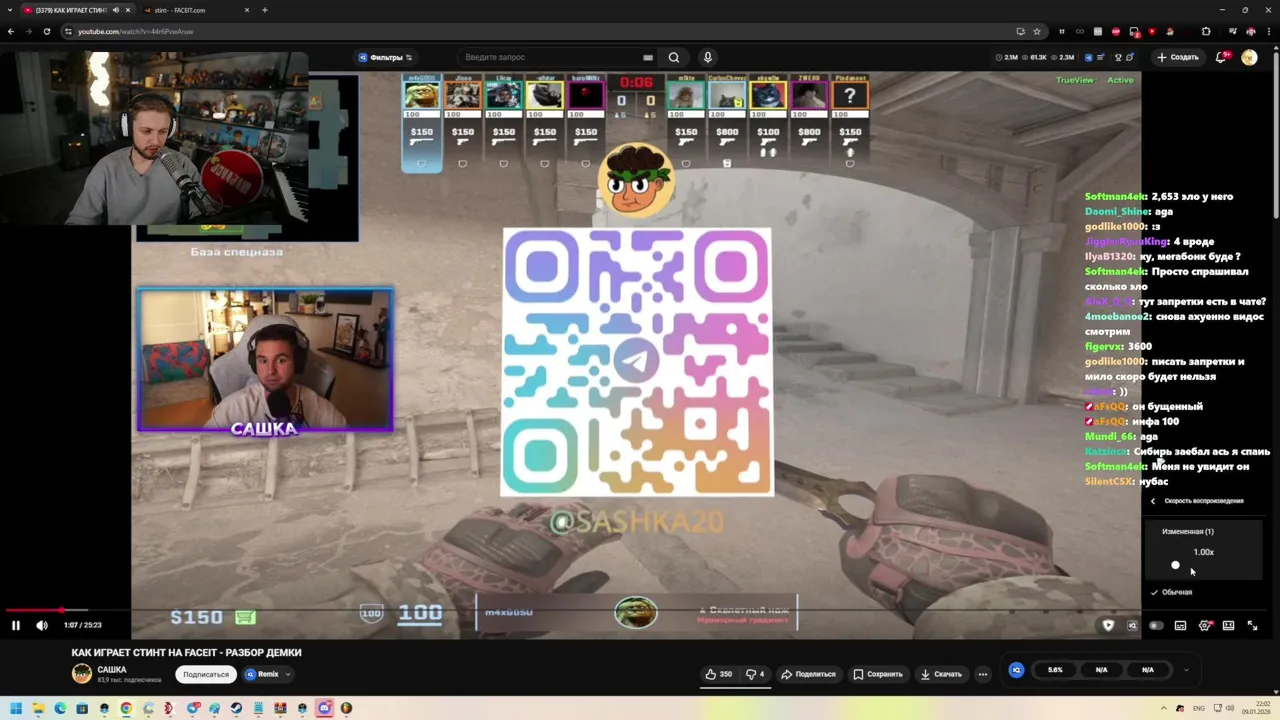
Task: Open YouTube notifications bell
Action: [x=1221, y=57]
